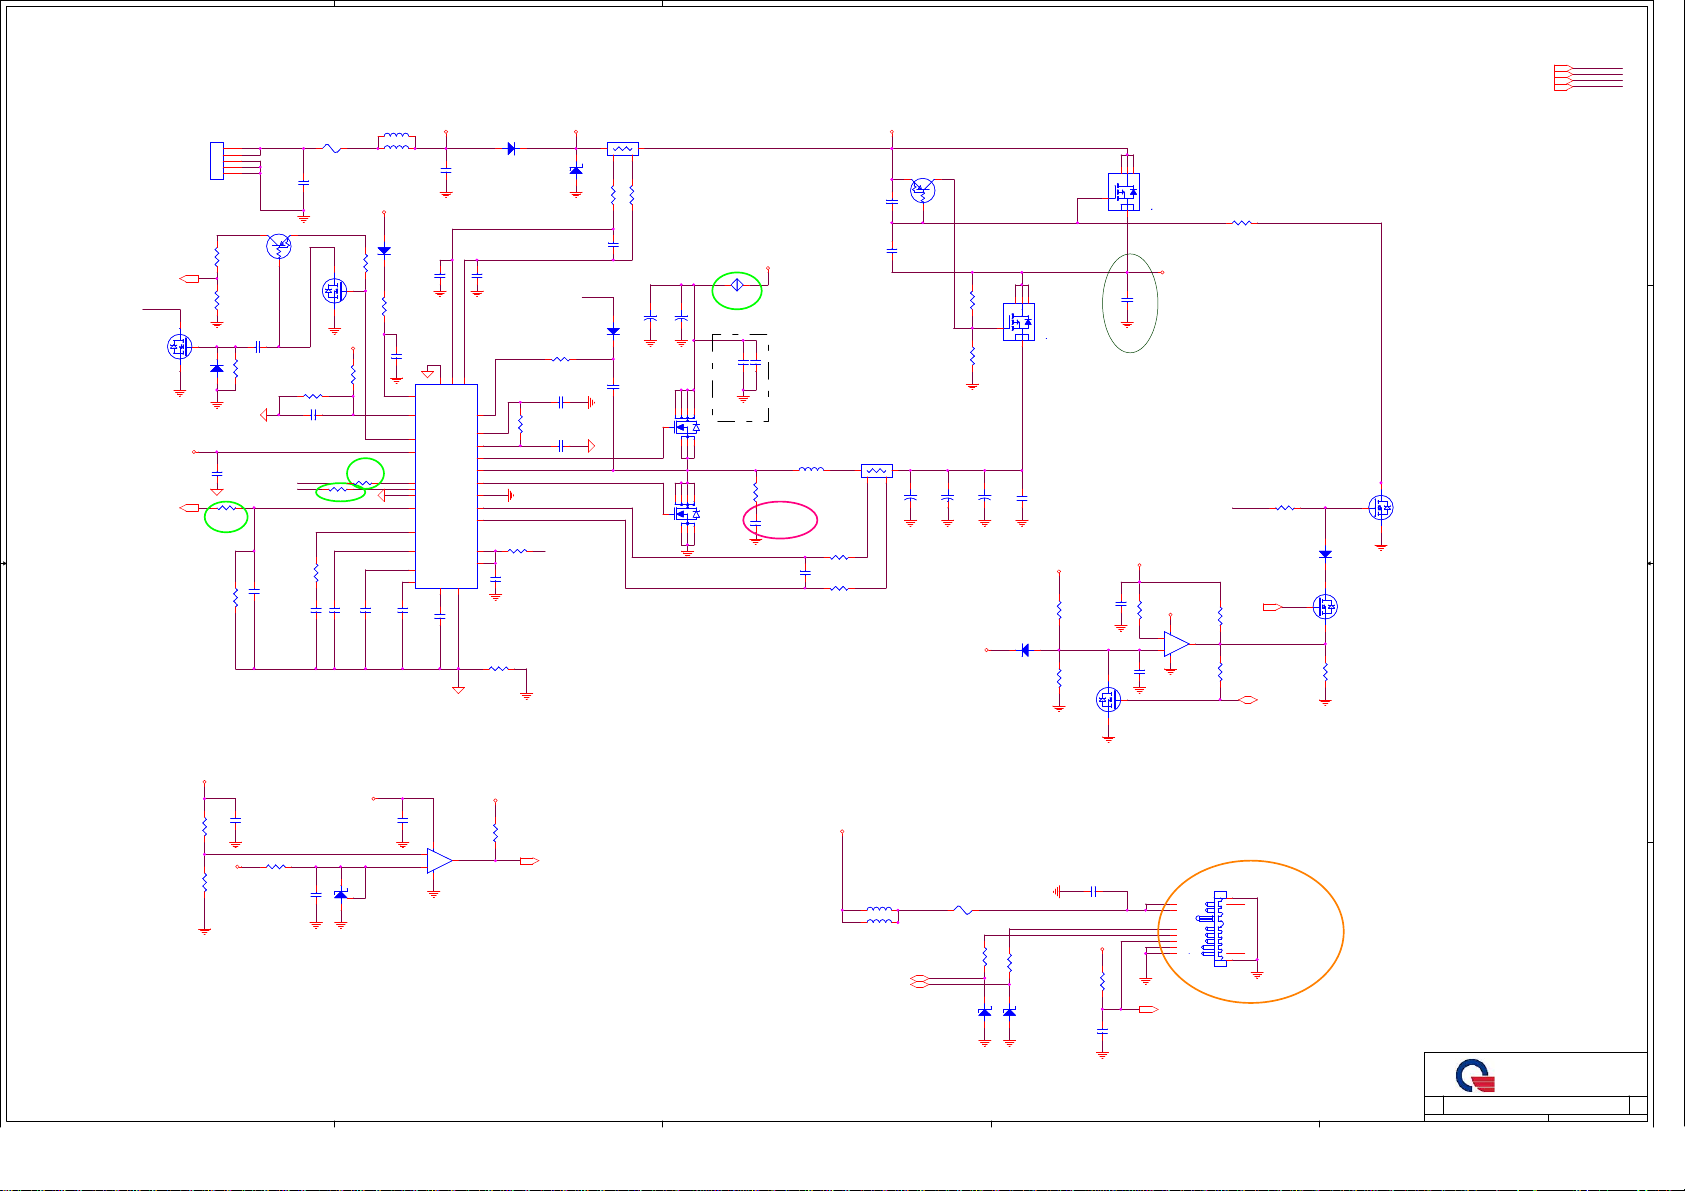Select the op-amp triangle in lower-right circuit

click(1177, 644)
